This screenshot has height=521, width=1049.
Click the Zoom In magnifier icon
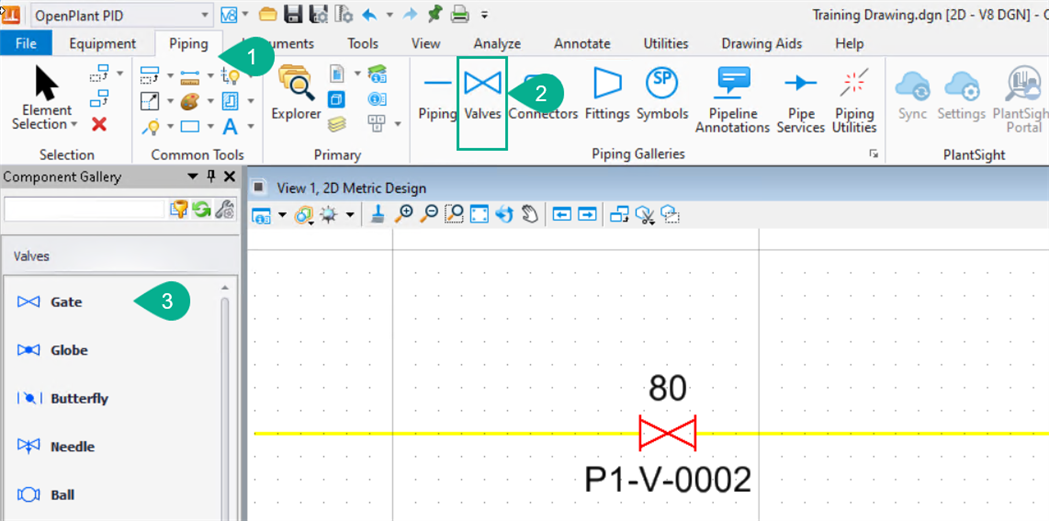(403, 214)
